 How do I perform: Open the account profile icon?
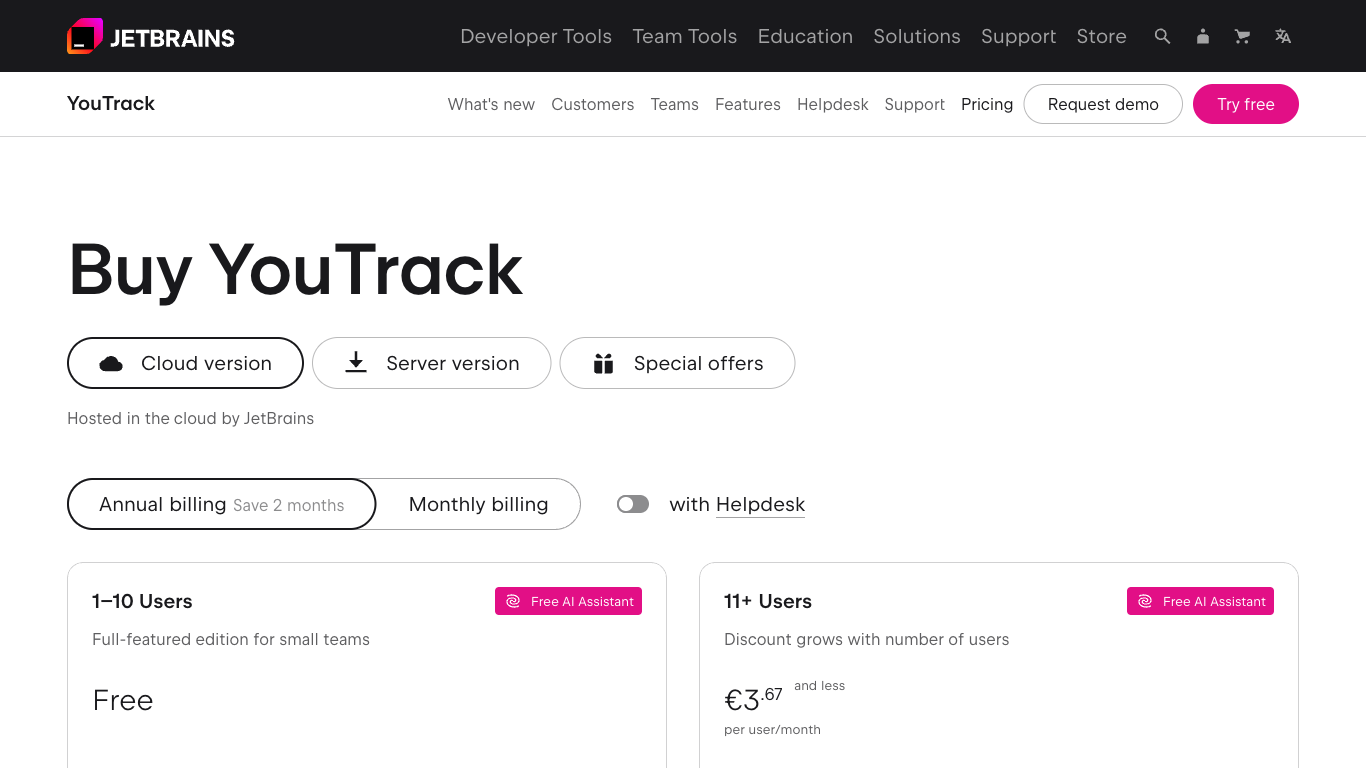click(x=1203, y=36)
